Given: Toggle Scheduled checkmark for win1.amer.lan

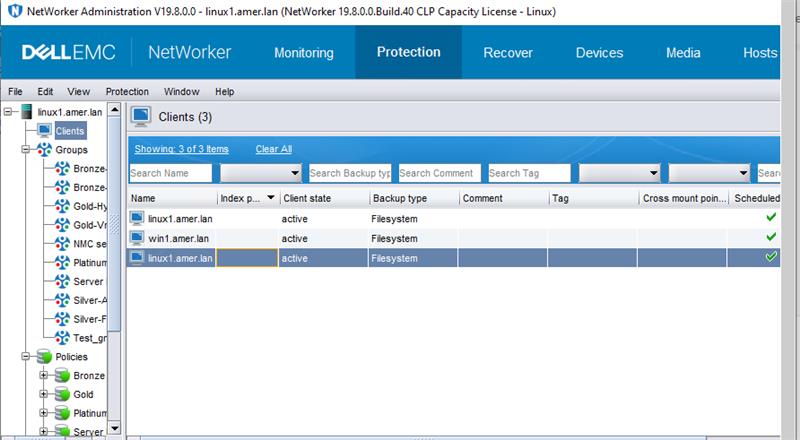Looking at the screenshot, I should coord(770,238).
